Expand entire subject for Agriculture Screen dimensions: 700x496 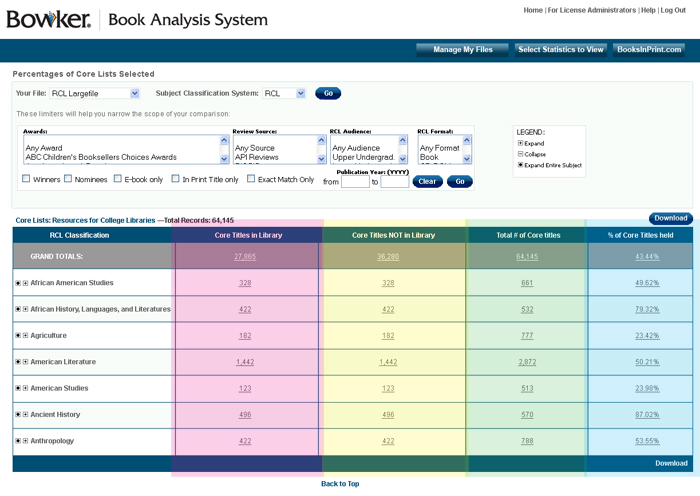click(x=18, y=335)
